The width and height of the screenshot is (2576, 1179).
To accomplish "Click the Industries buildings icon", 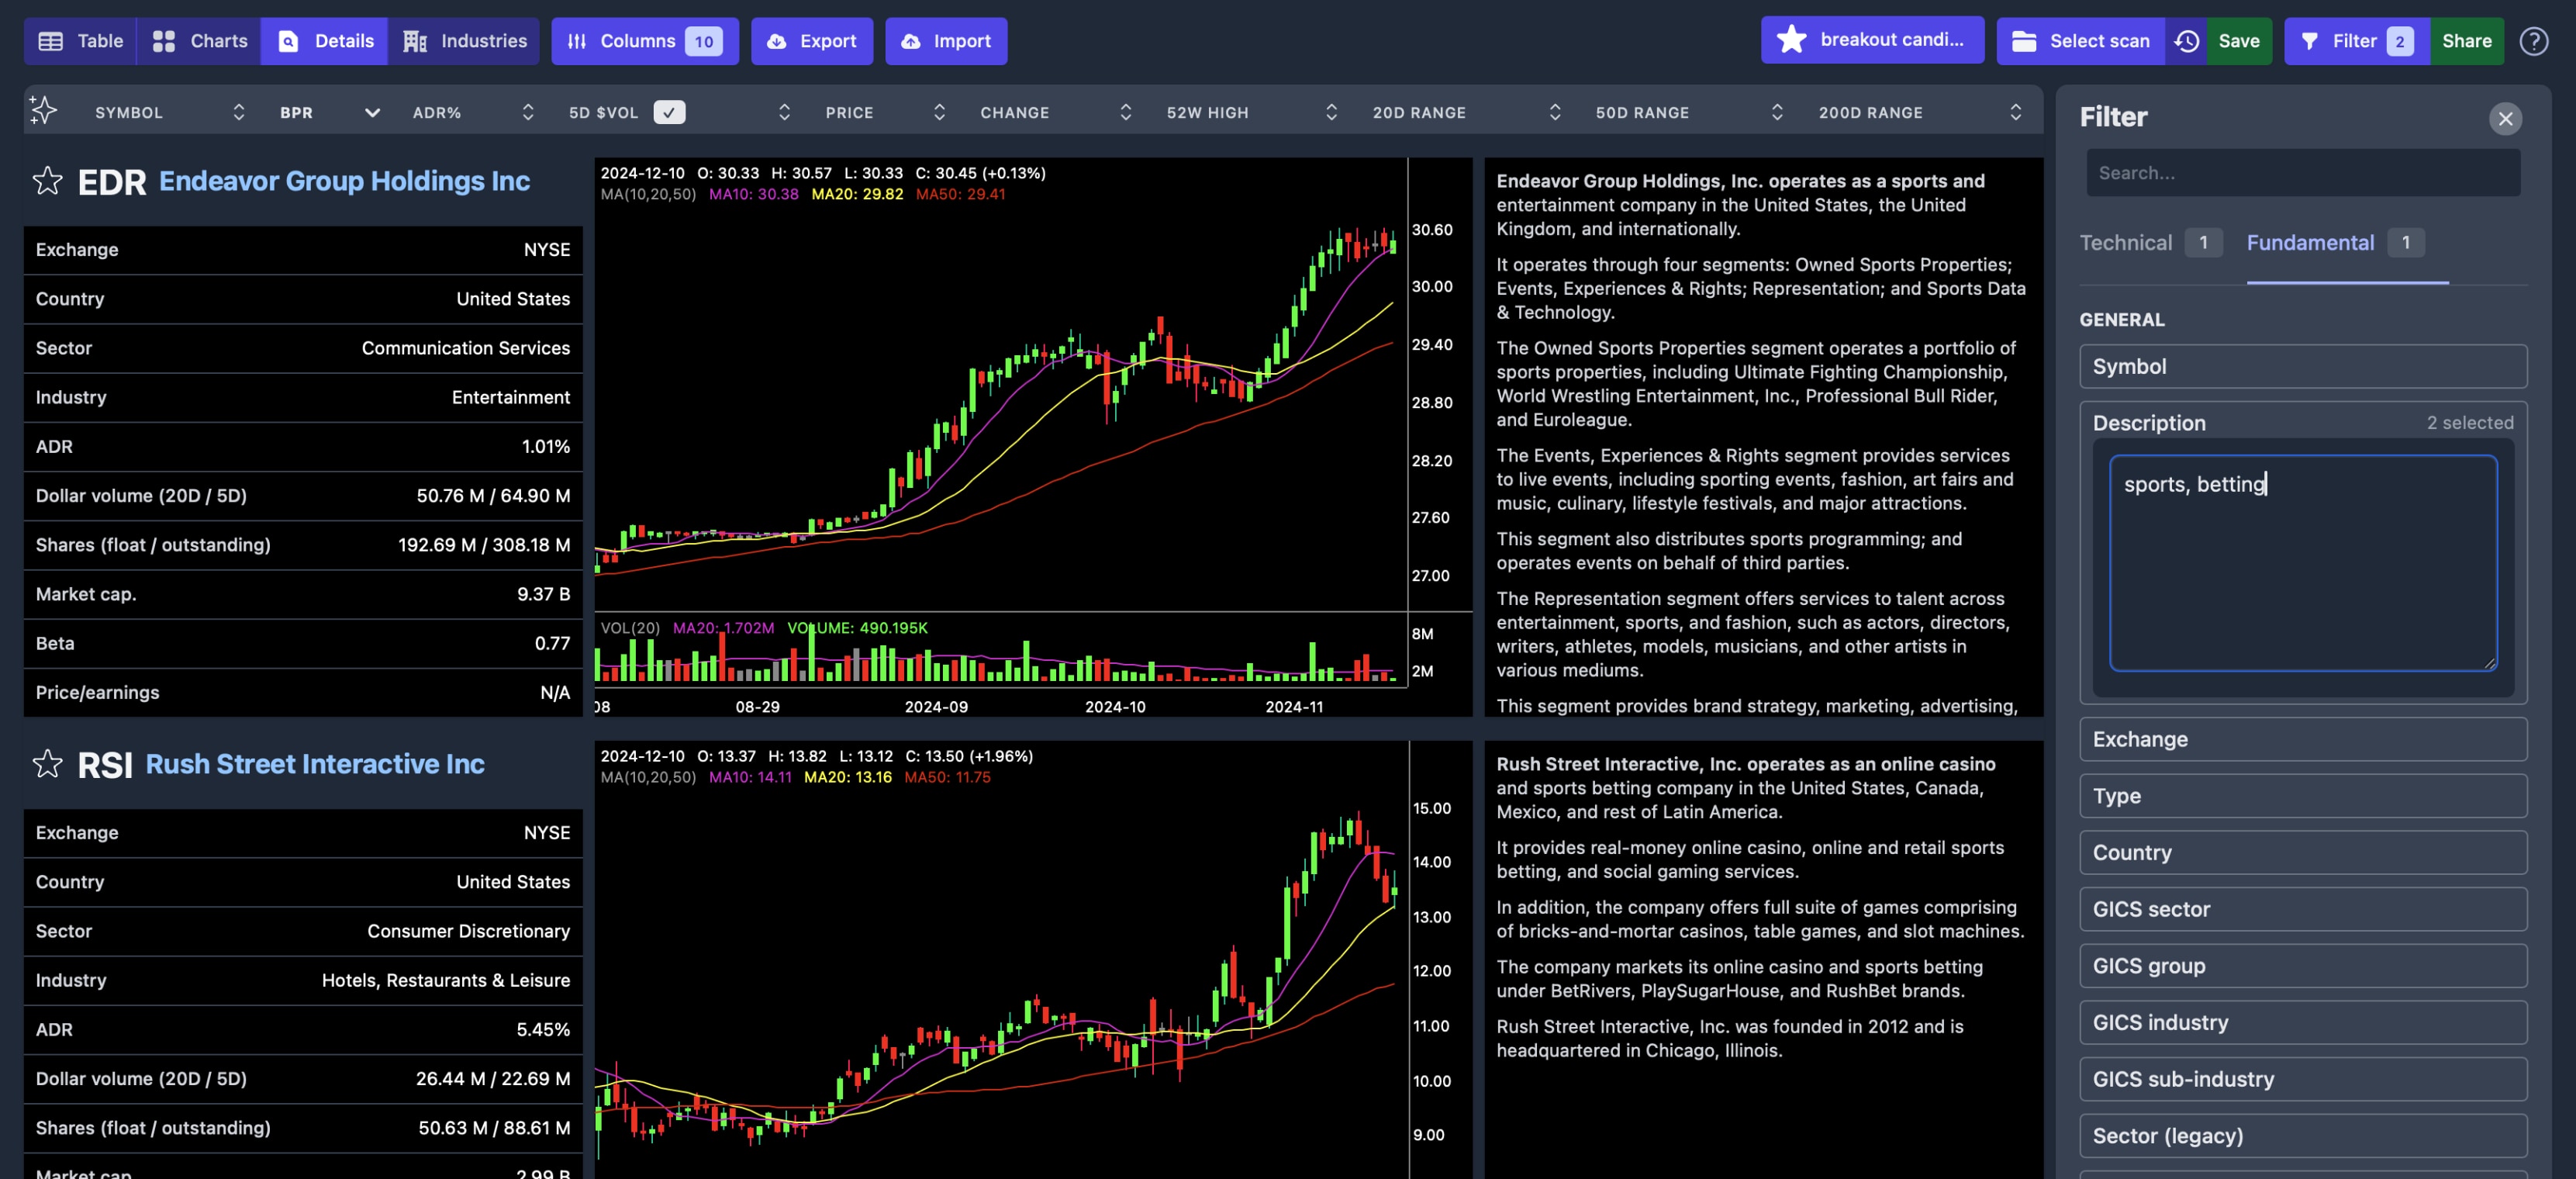I will click(x=414, y=41).
